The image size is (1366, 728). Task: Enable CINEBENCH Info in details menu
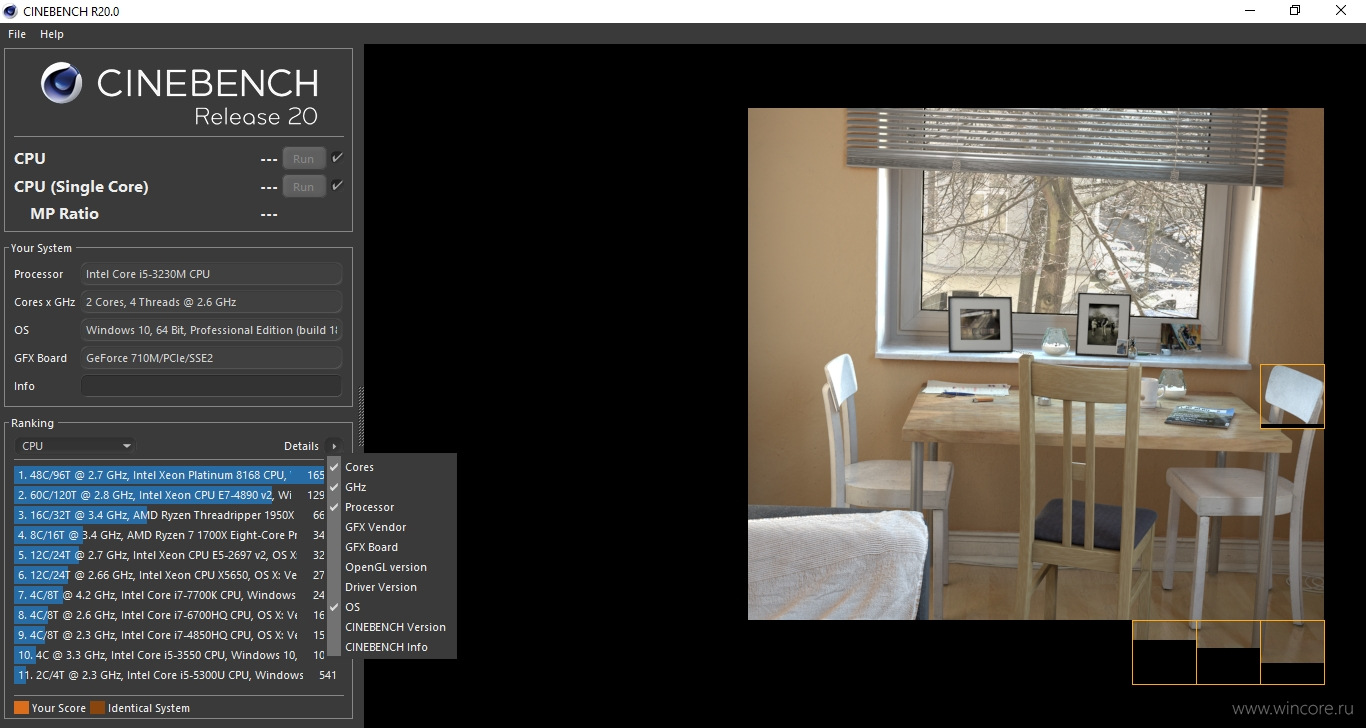pos(391,647)
